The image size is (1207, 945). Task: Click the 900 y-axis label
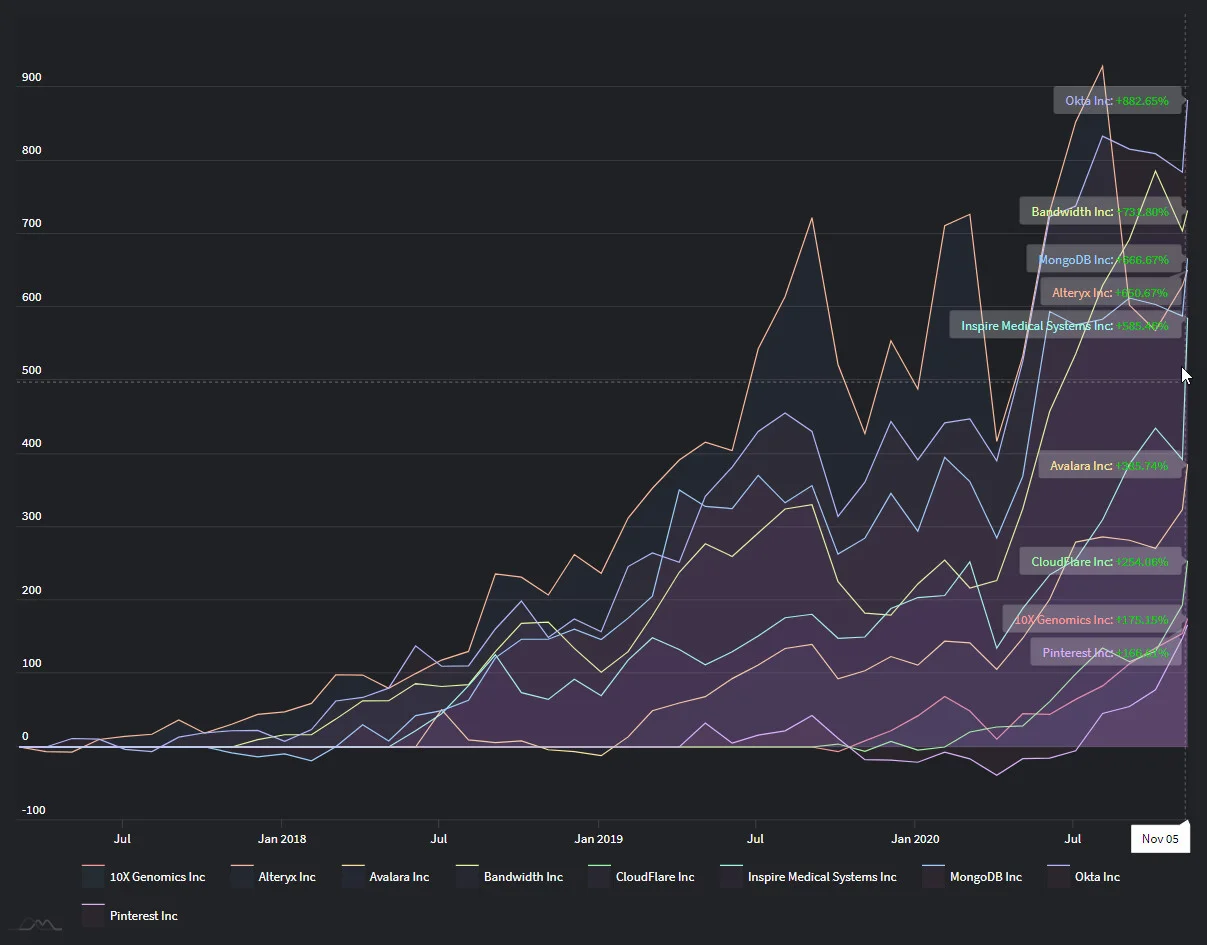pyautogui.click(x=32, y=77)
